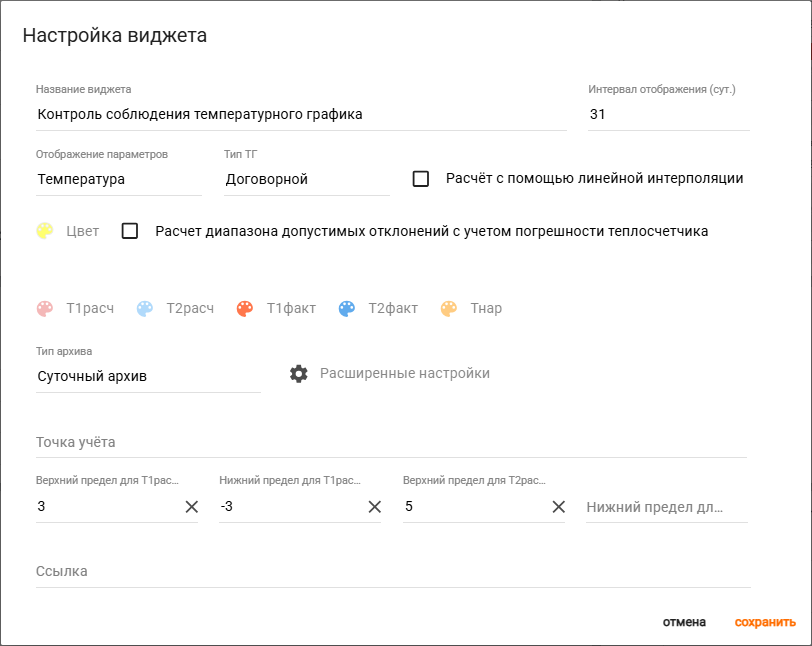Expand the Тип архива dropdown
This screenshot has height=646, width=812.
(x=147, y=377)
